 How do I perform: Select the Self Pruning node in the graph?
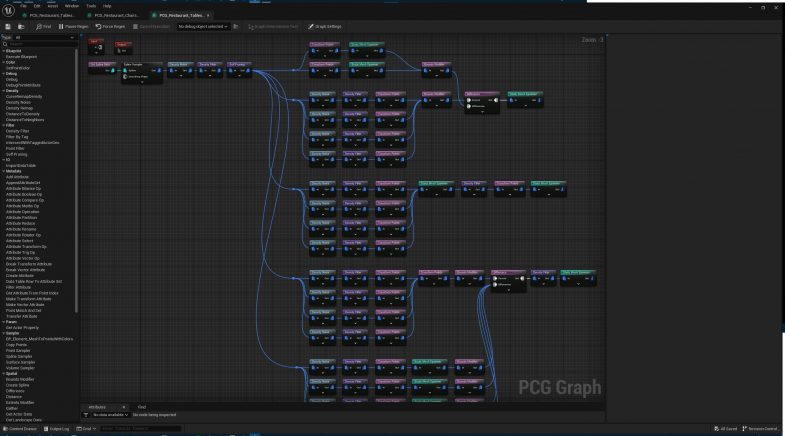239,69
